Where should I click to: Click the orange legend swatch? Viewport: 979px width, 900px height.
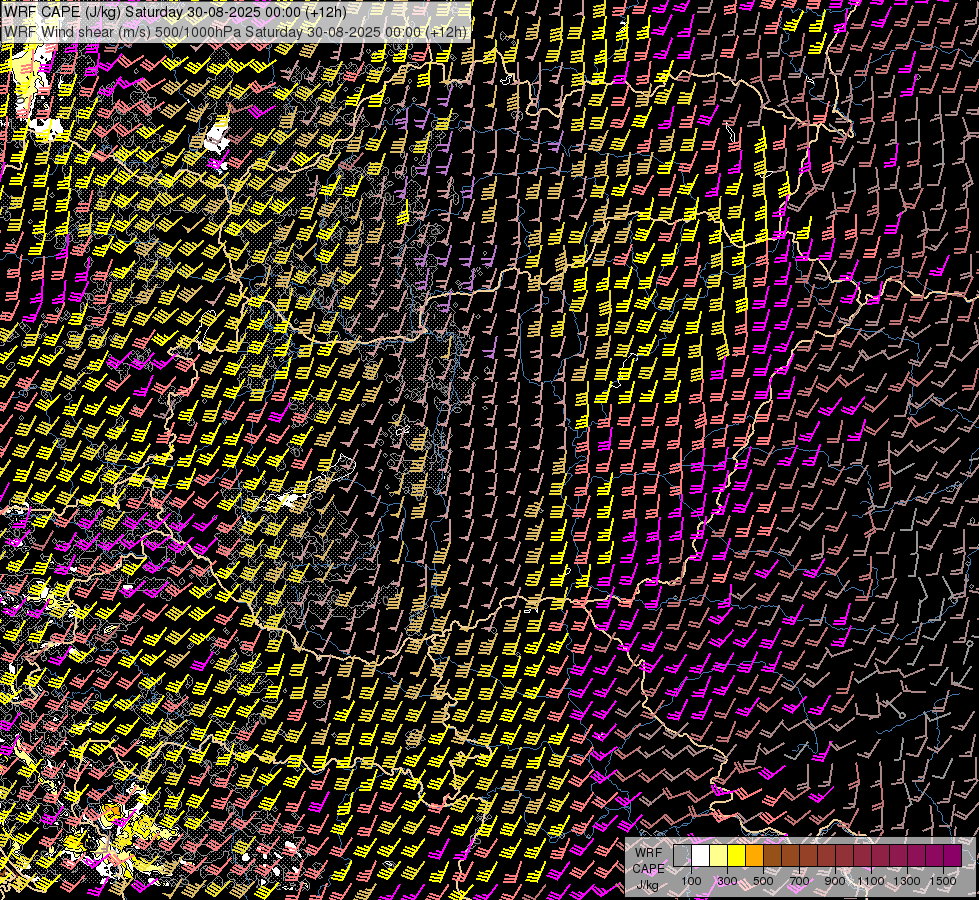(754, 855)
